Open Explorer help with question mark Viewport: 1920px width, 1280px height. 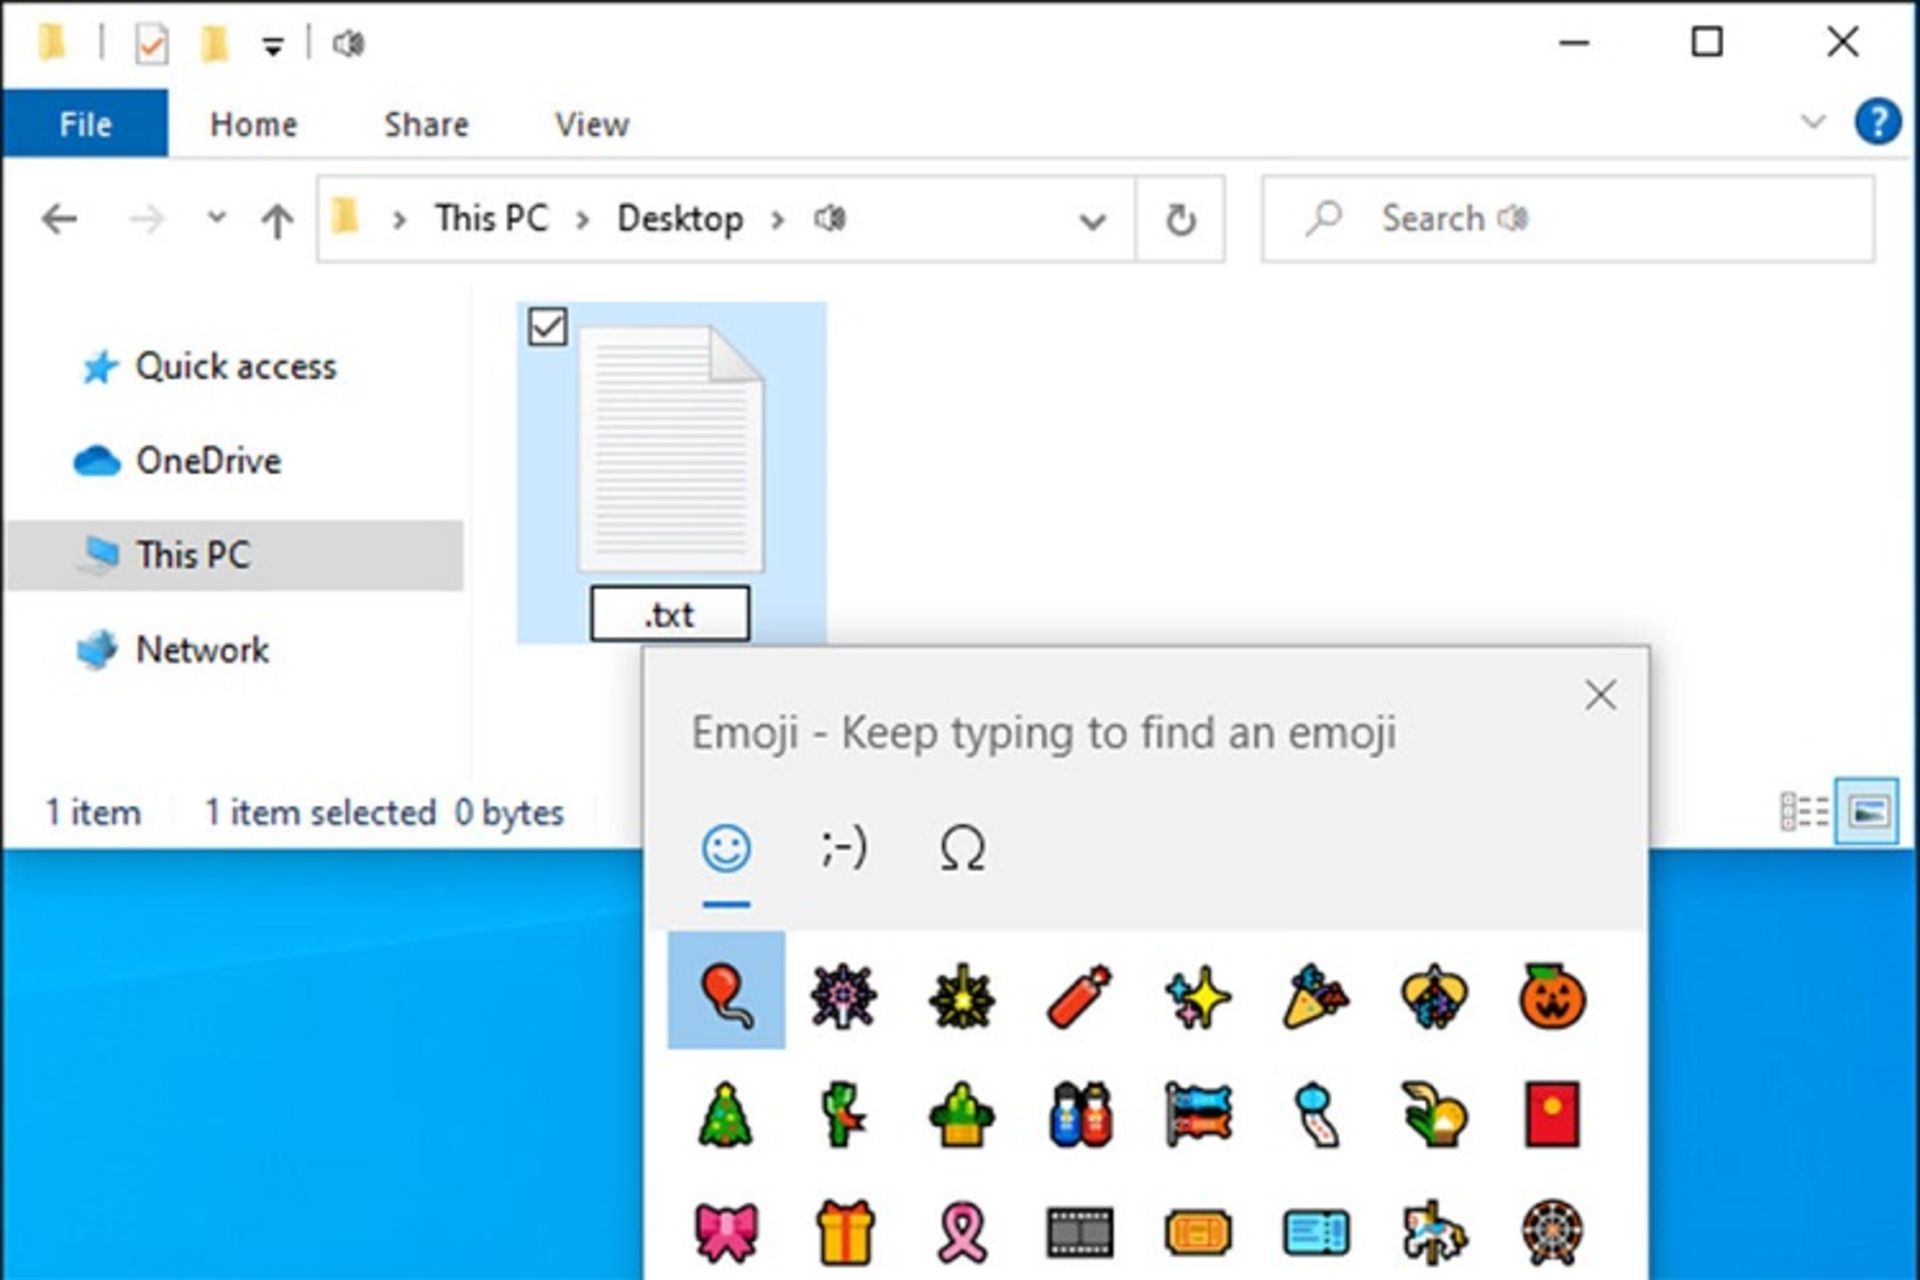click(x=1878, y=122)
